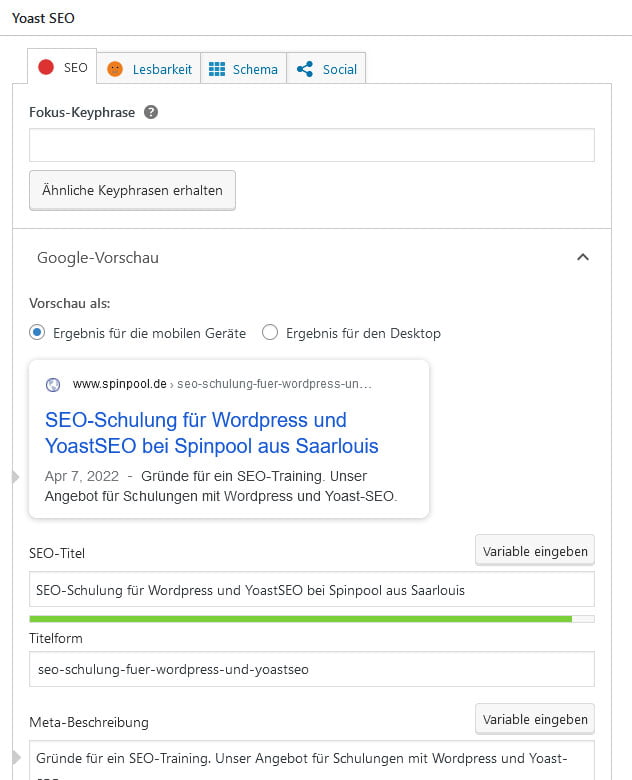This screenshot has width=632, height=780.
Task: Click the red SEO score bullet icon
Action: coord(46,67)
